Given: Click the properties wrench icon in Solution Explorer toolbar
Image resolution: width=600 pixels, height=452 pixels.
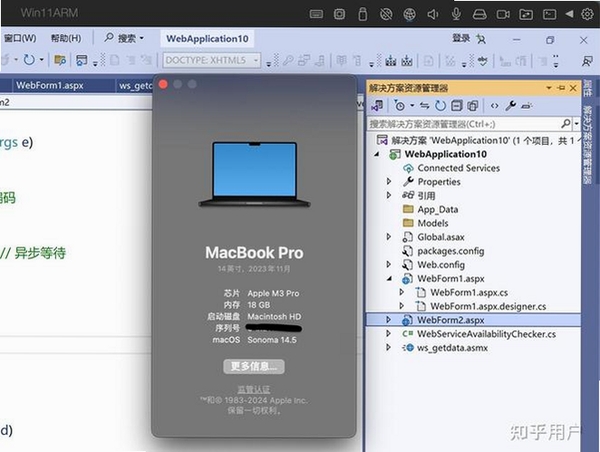Looking at the screenshot, I should pos(510,106).
